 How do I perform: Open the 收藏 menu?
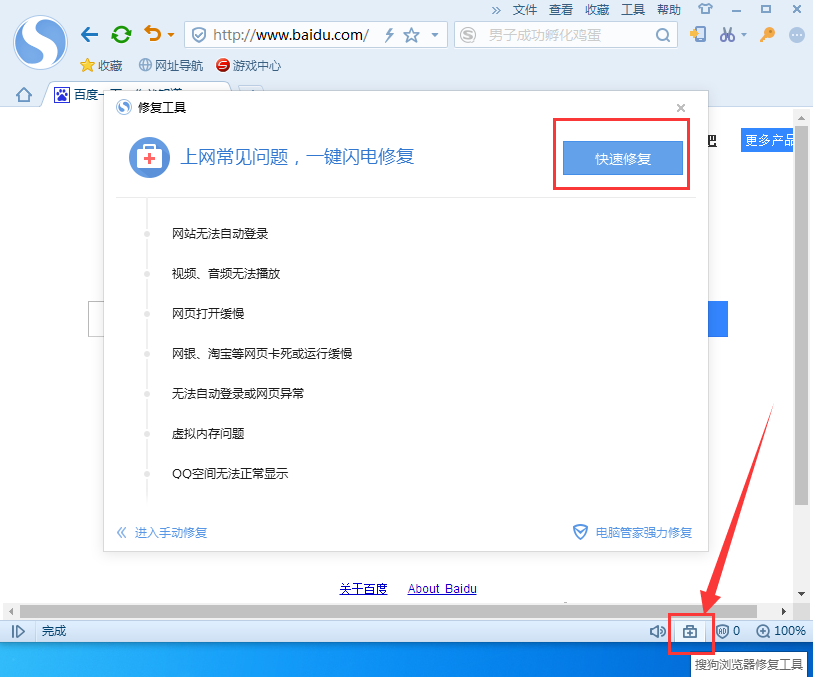click(x=597, y=10)
